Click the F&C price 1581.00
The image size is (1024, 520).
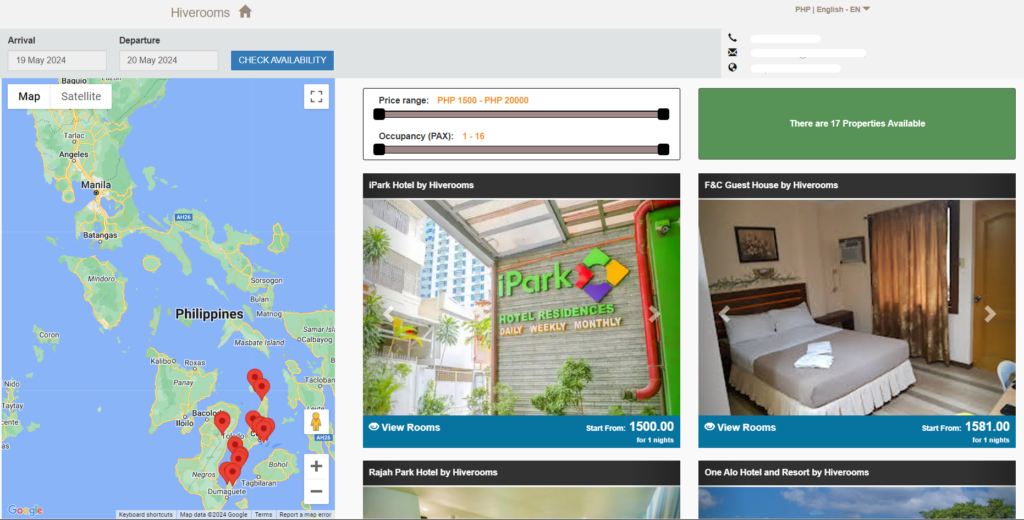tap(987, 427)
